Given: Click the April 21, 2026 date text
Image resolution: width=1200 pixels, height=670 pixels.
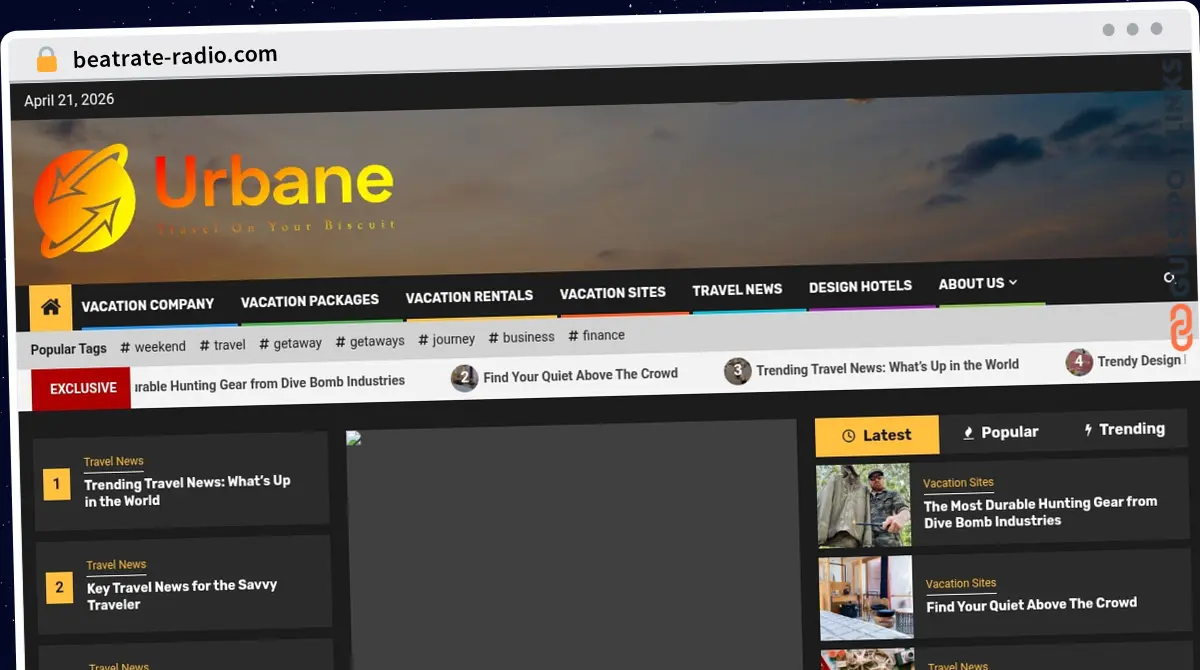Looking at the screenshot, I should point(69,100).
